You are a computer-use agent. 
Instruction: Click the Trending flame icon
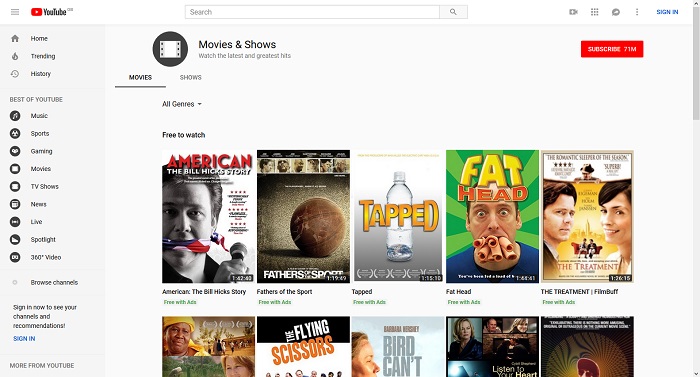pyautogui.click(x=15, y=56)
